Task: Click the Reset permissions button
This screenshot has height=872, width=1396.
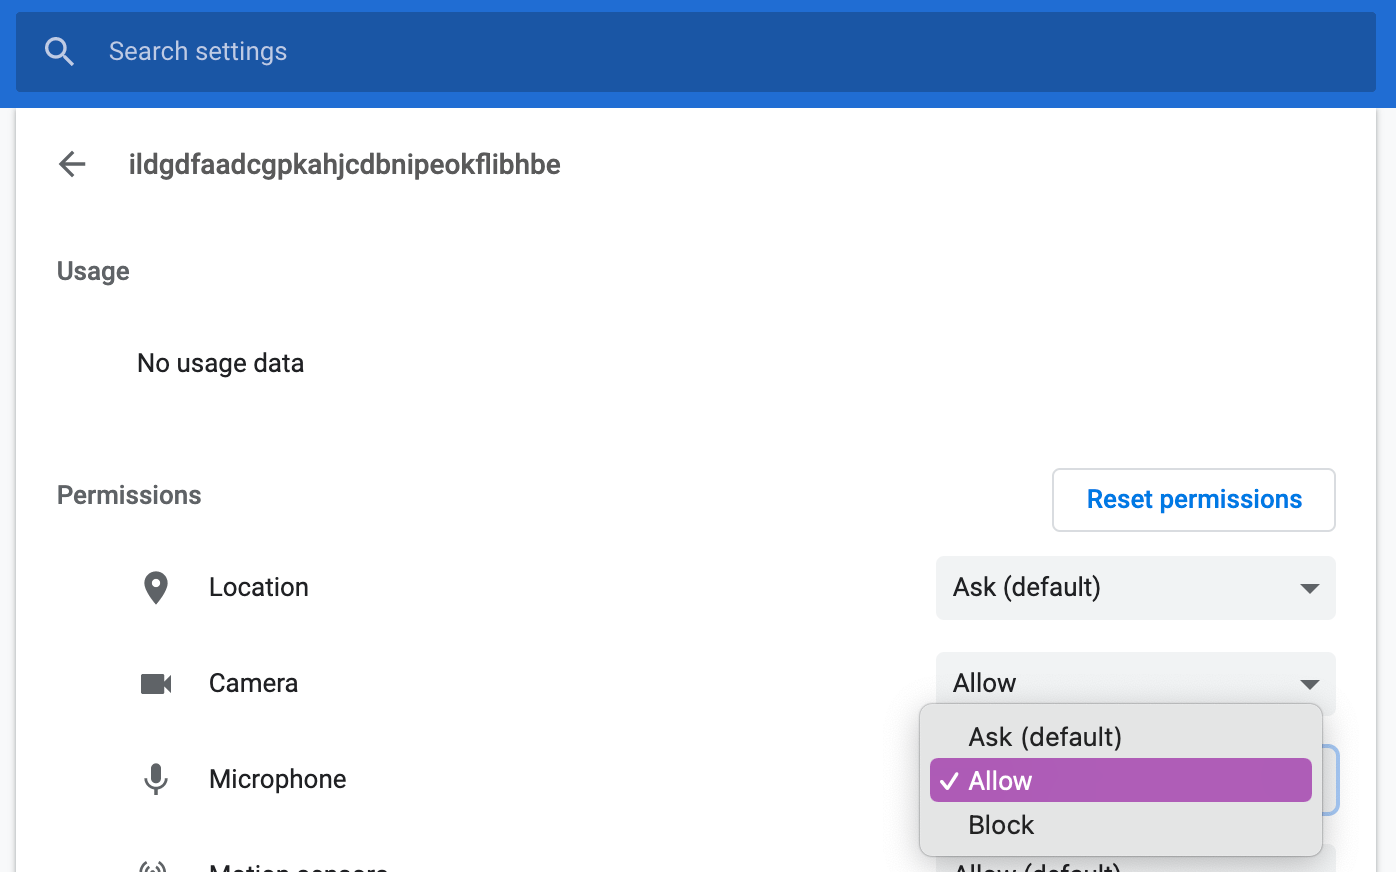Action: pyautogui.click(x=1194, y=500)
